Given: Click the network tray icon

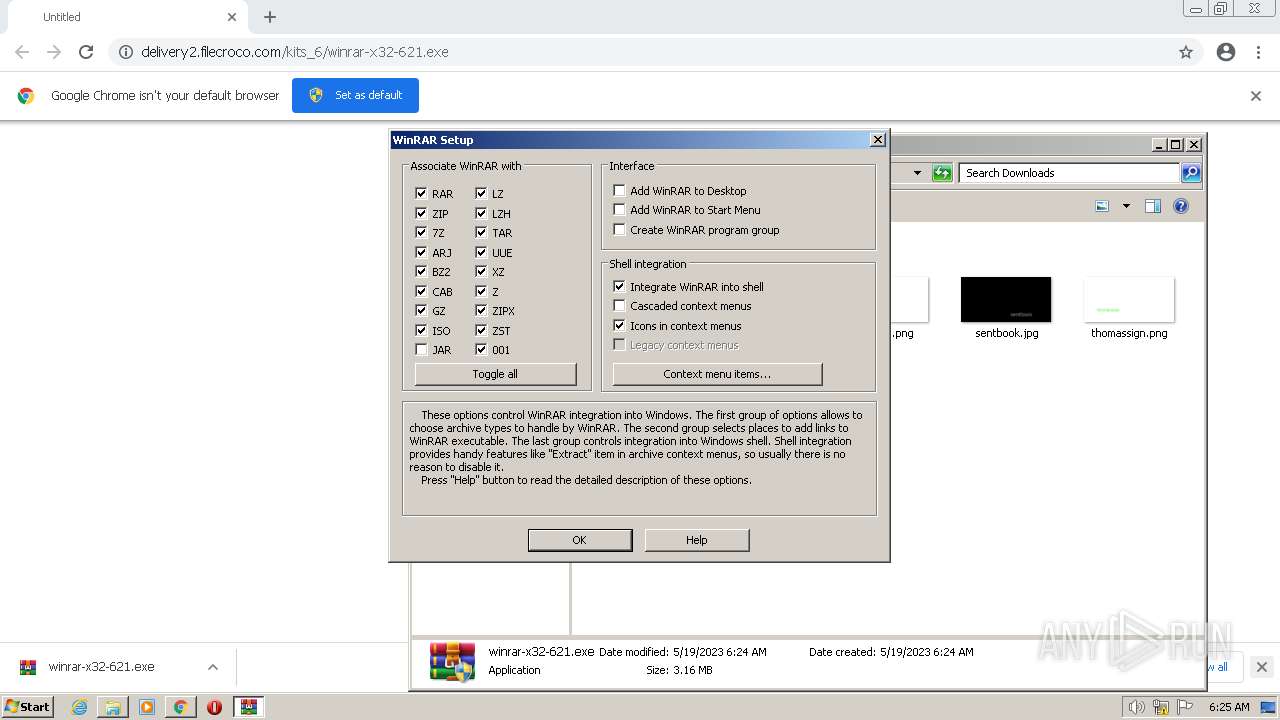Looking at the screenshot, I should tap(1161, 707).
